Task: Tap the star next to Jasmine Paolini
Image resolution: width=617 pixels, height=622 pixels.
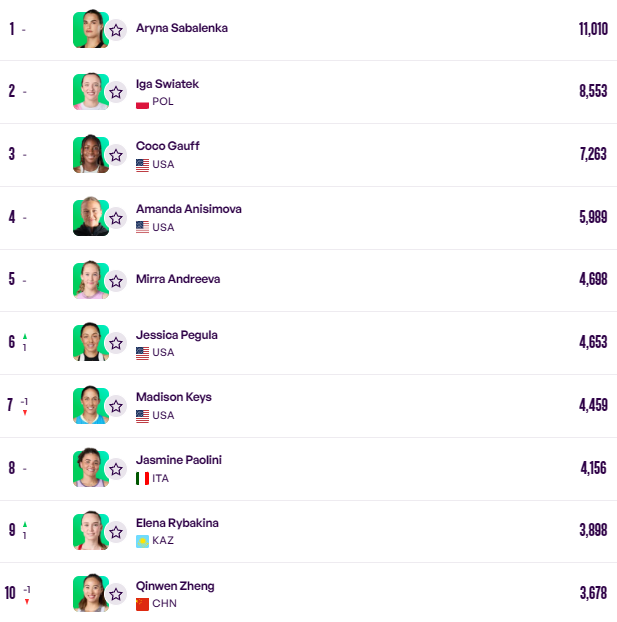Action: (x=116, y=469)
